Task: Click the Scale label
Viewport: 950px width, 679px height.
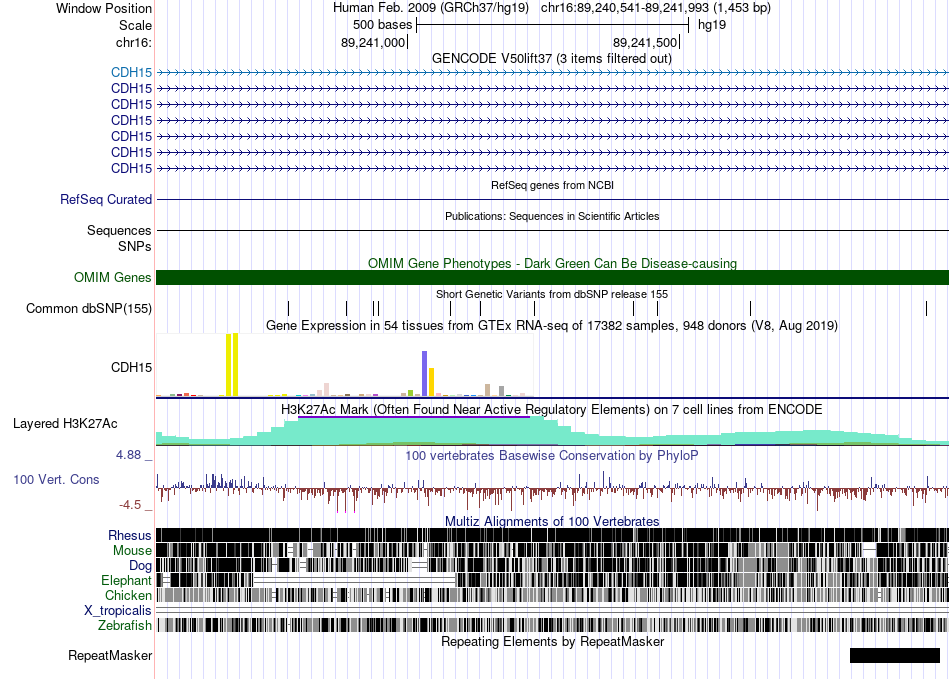Action: [135, 25]
